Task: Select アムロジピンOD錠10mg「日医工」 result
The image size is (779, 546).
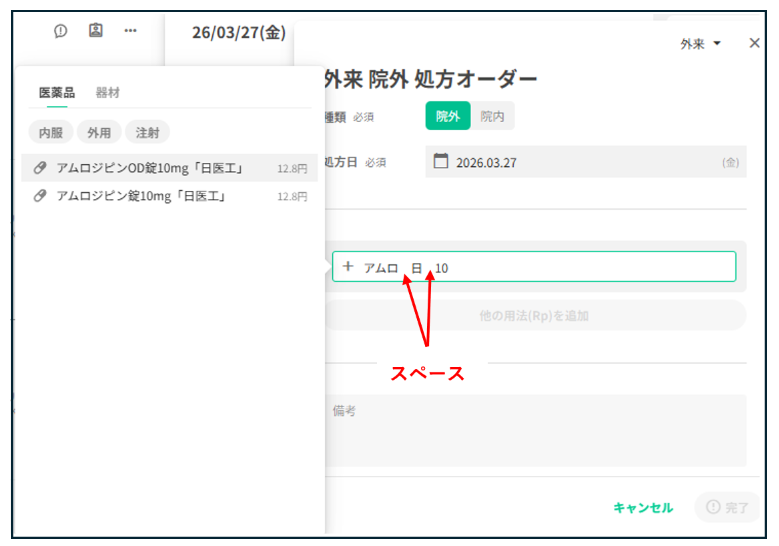Action: (x=169, y=168)
